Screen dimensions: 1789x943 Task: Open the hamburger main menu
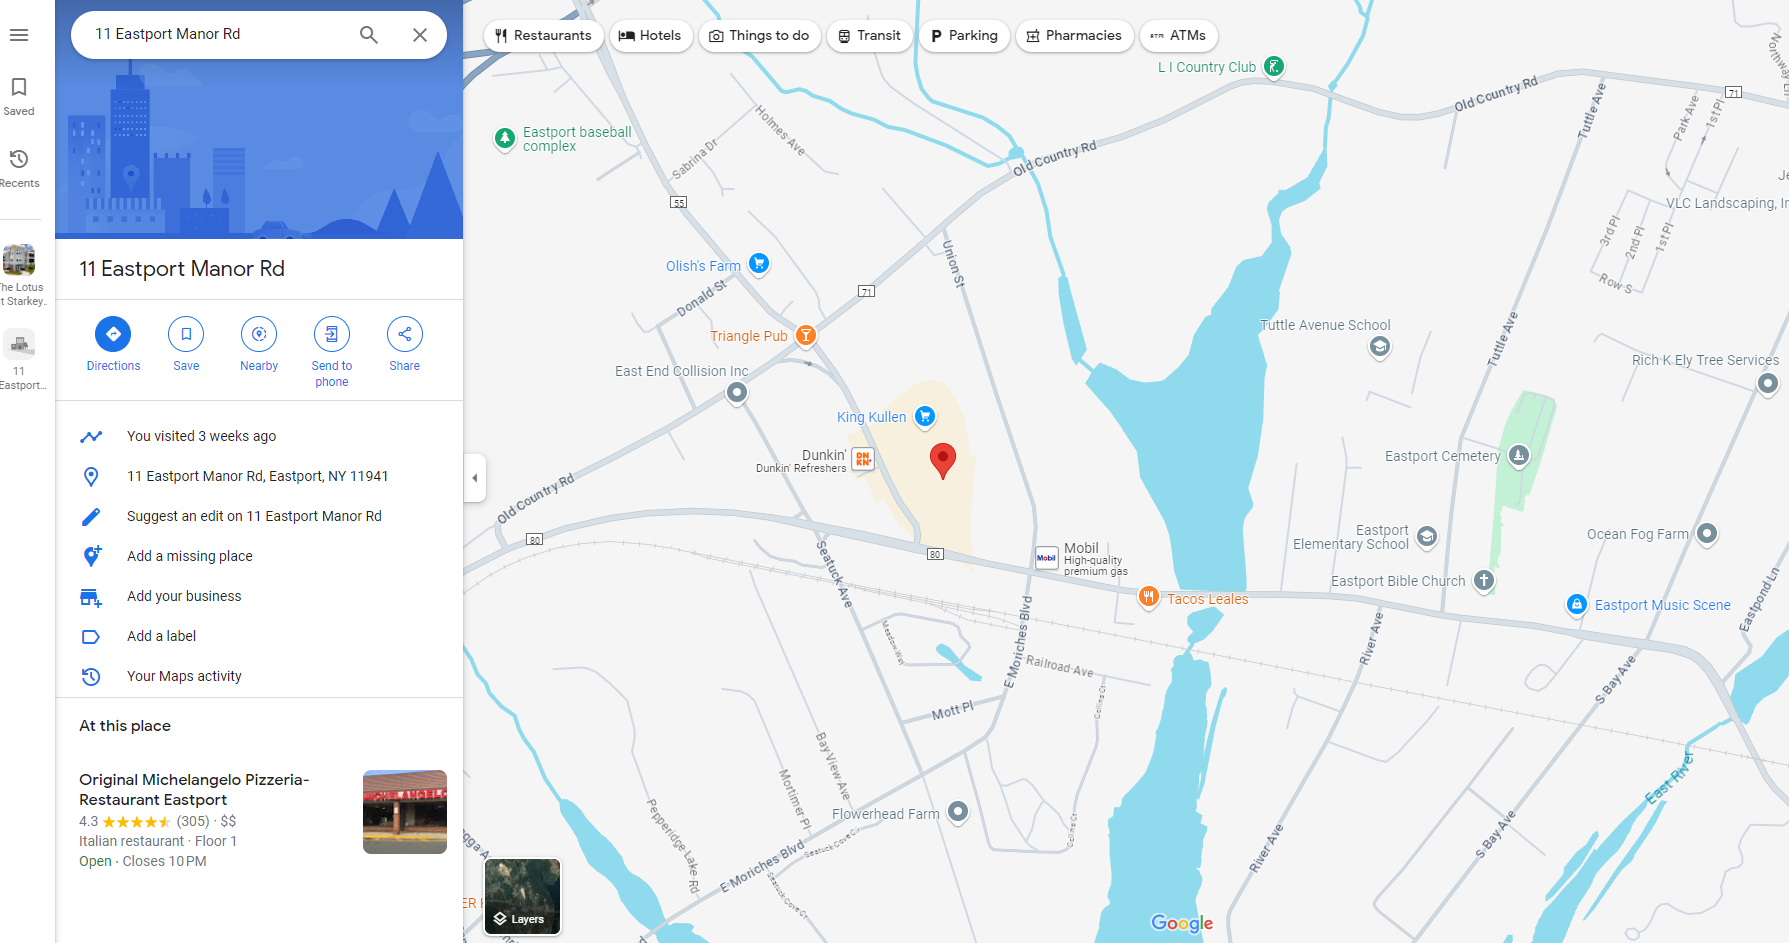(x=18, y=35)
